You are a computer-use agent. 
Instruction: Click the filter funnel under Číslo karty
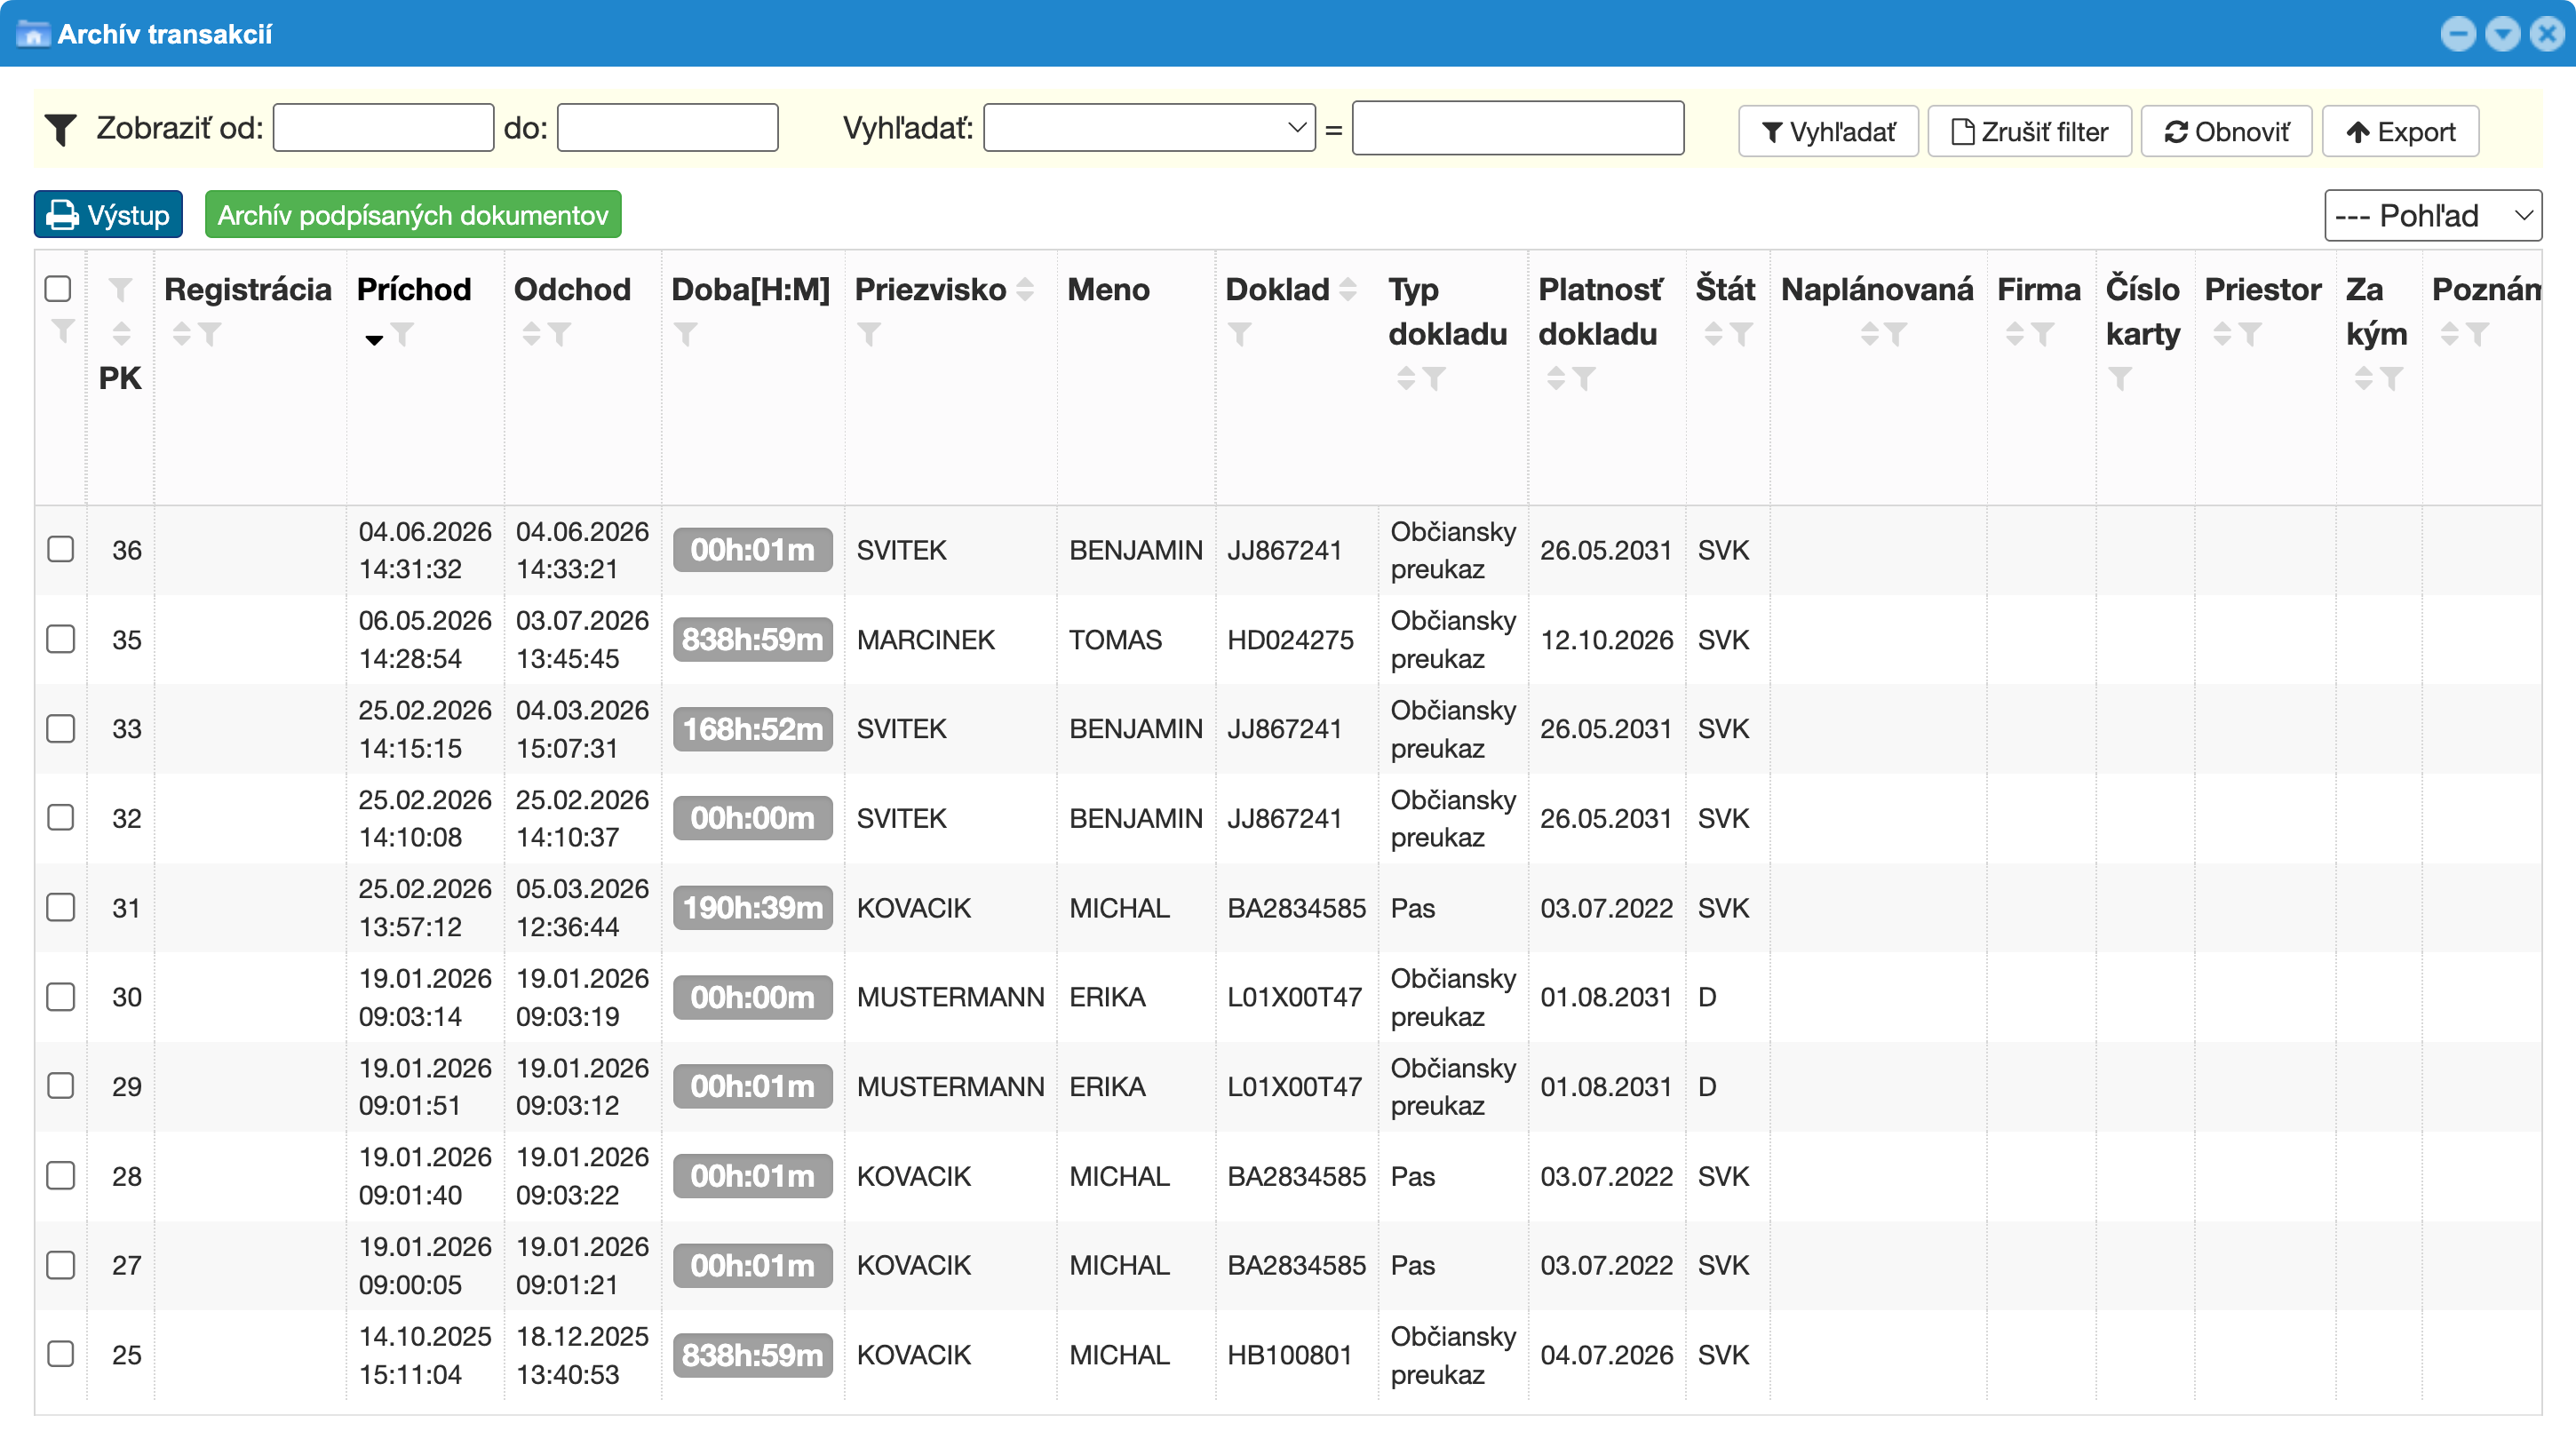click(2119, 379)
